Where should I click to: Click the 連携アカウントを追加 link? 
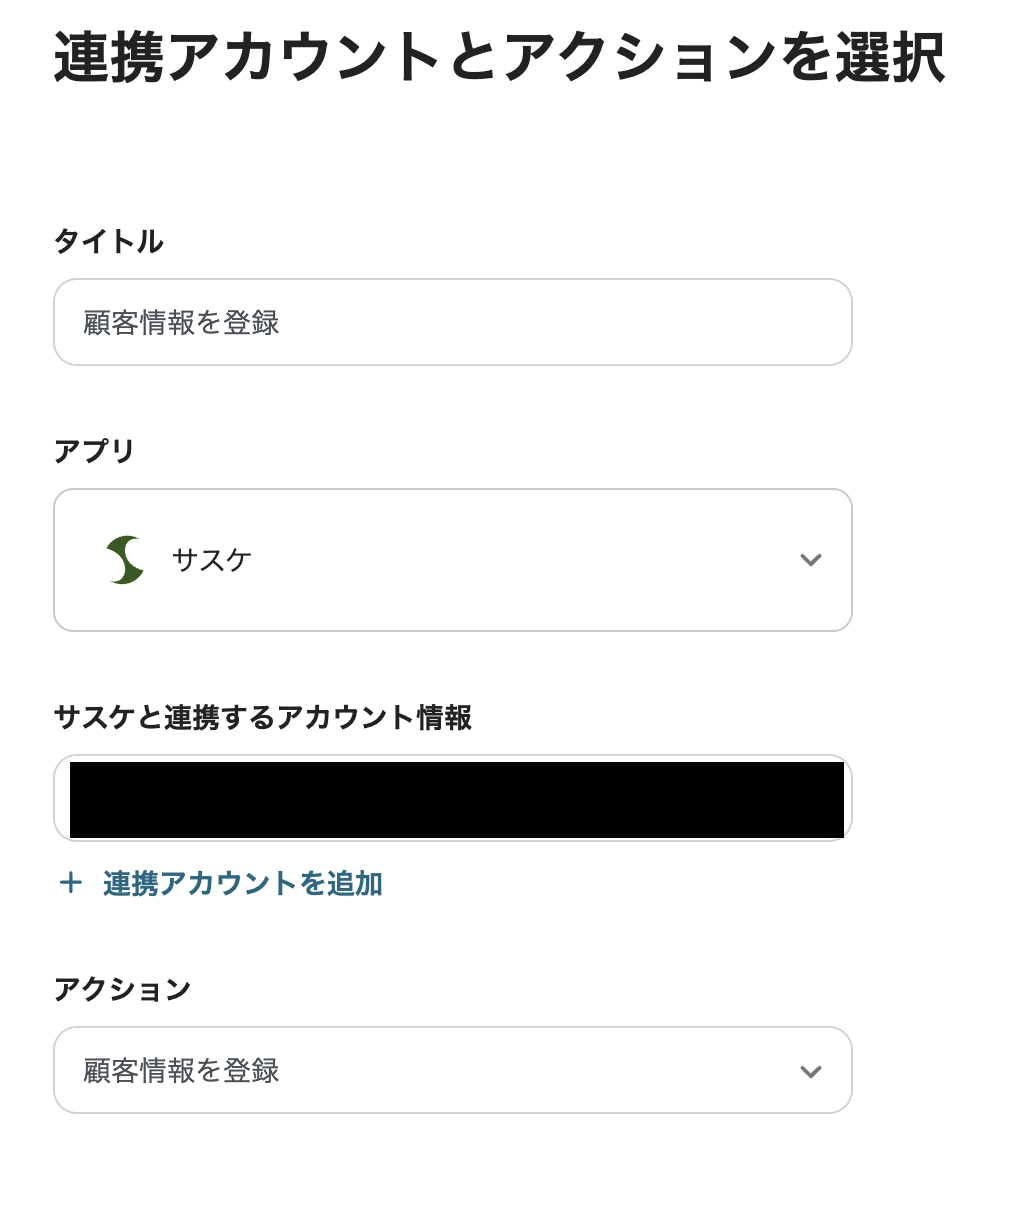[240, 883]
